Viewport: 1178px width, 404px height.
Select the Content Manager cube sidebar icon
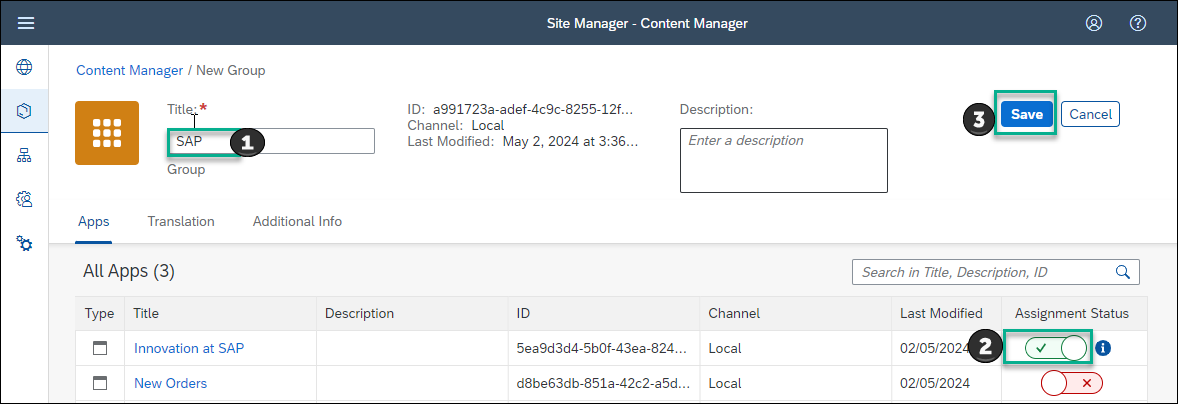[x=25, y=111]
